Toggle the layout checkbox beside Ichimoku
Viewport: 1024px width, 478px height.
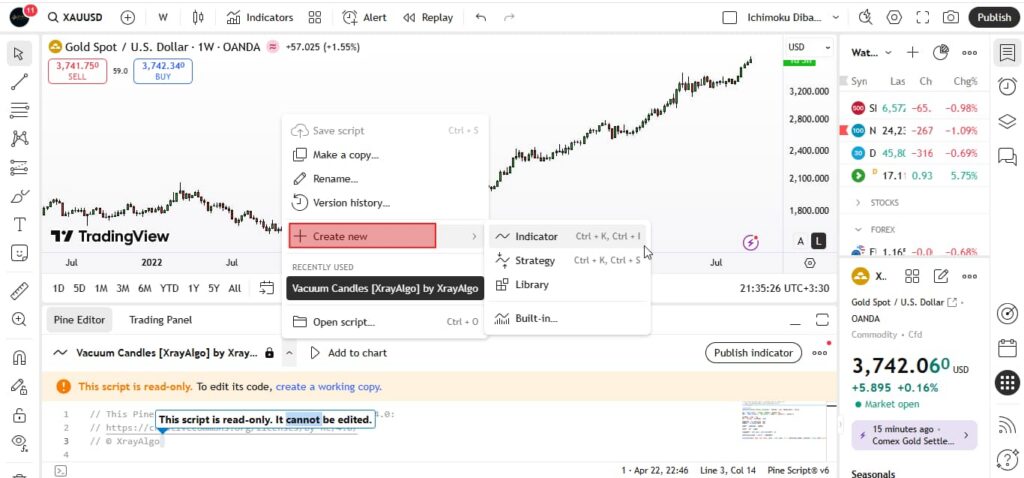click(x=729, y=17)
